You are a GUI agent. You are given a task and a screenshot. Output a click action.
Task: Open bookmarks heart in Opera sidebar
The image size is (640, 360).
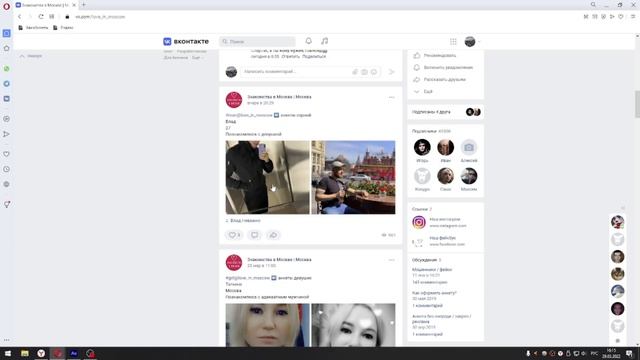pos(7,154)
